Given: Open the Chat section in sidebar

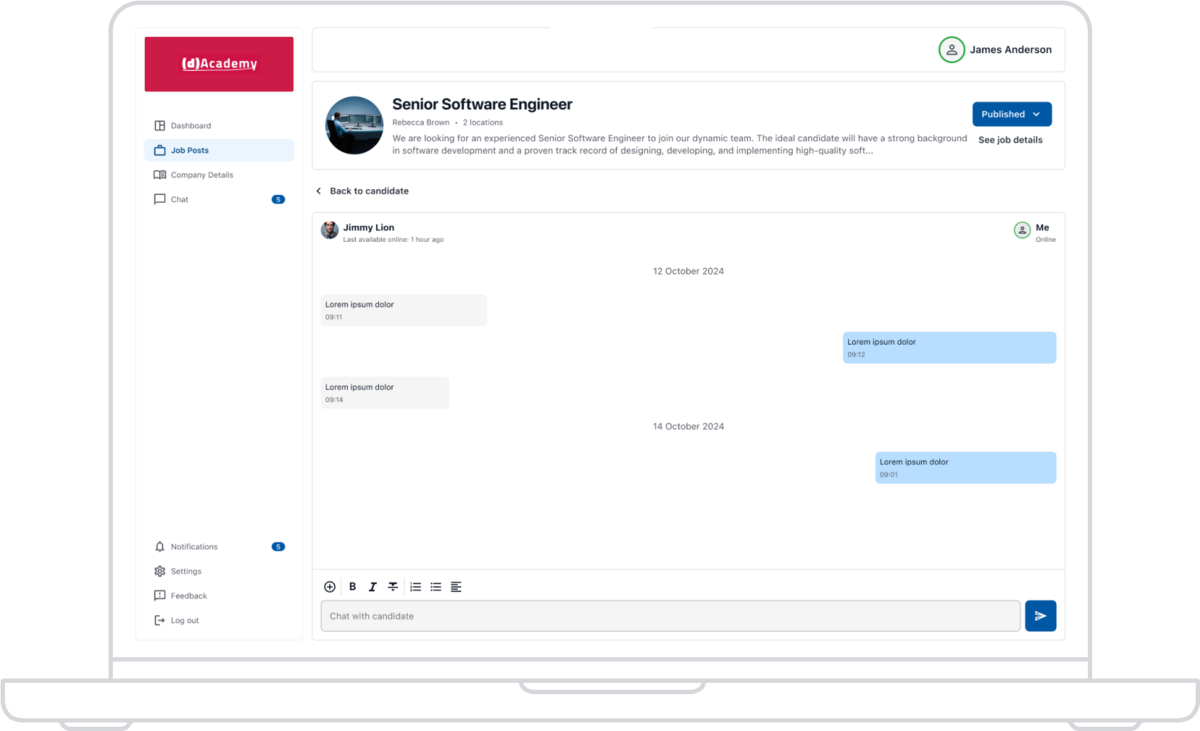Looking at the screenshot, I should pos(179,200).
